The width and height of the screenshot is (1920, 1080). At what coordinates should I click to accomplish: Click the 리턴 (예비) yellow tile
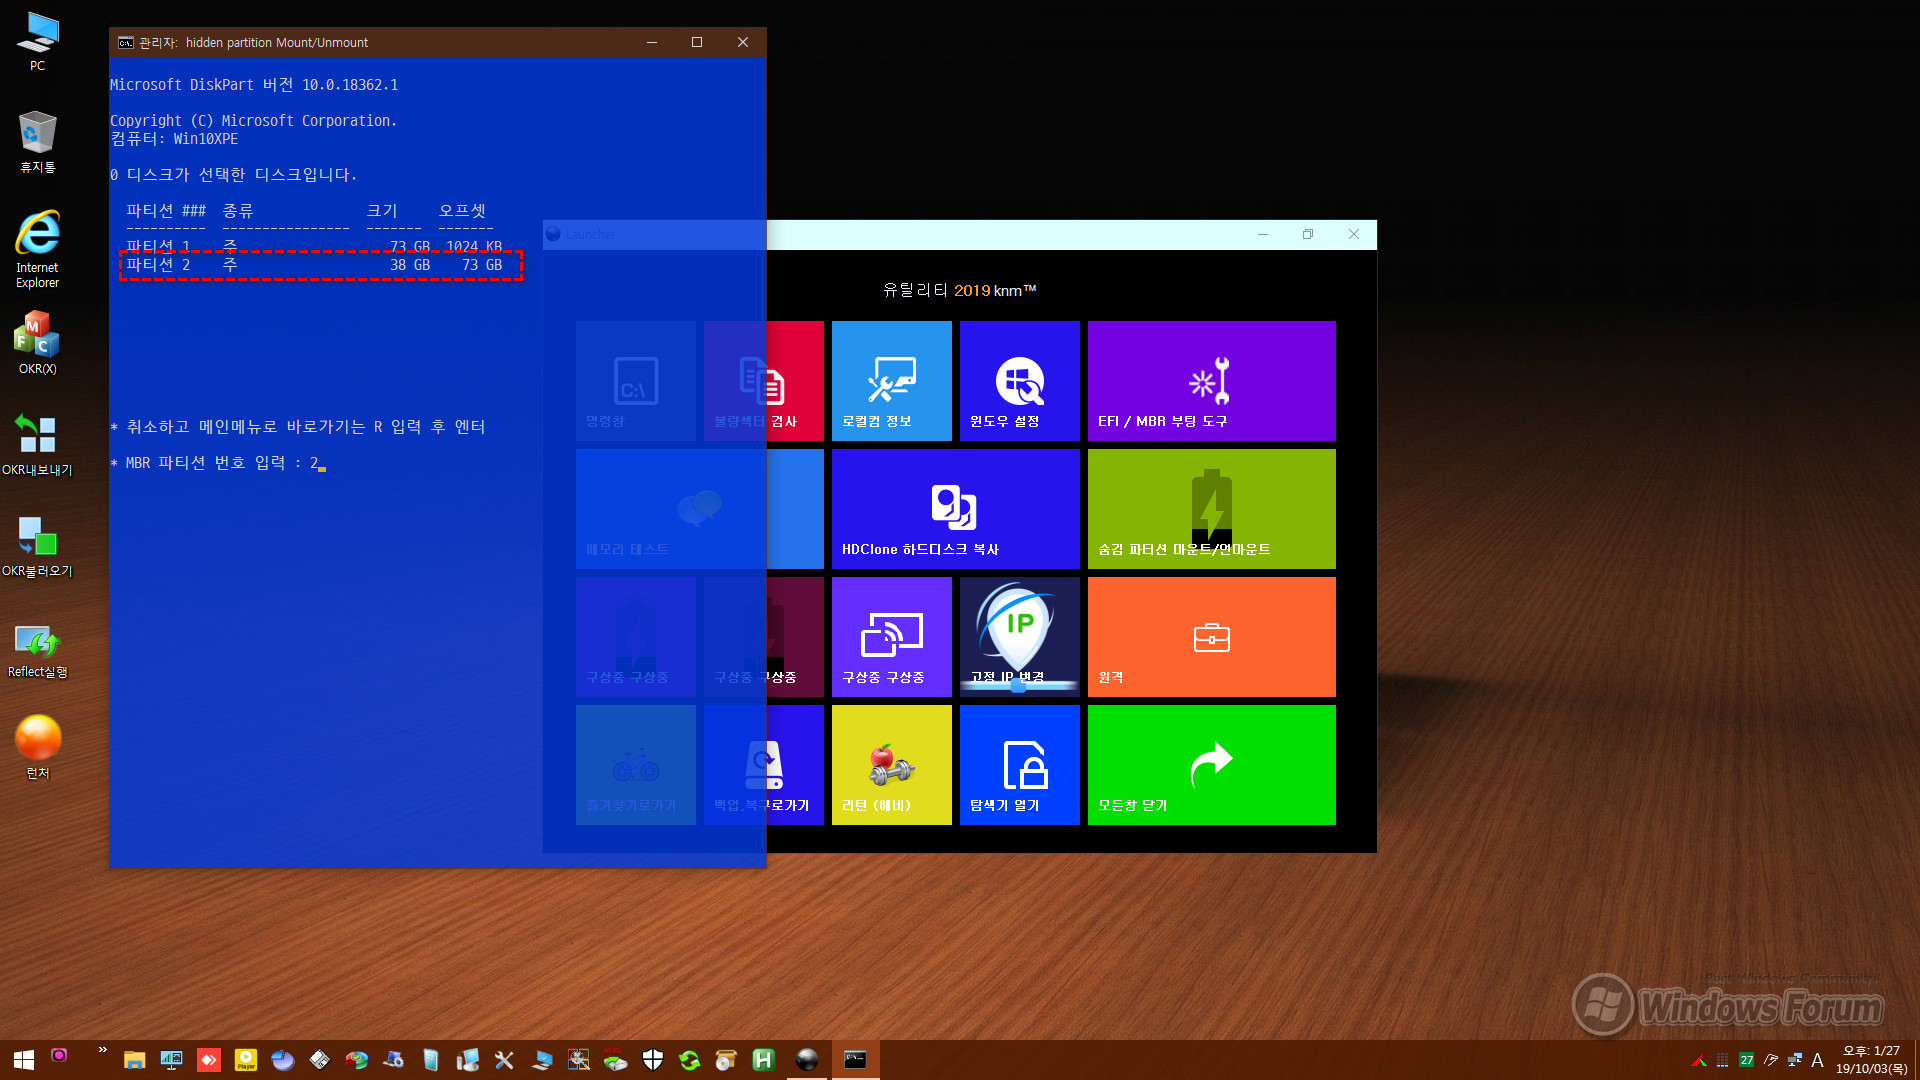tap(891, 765)
